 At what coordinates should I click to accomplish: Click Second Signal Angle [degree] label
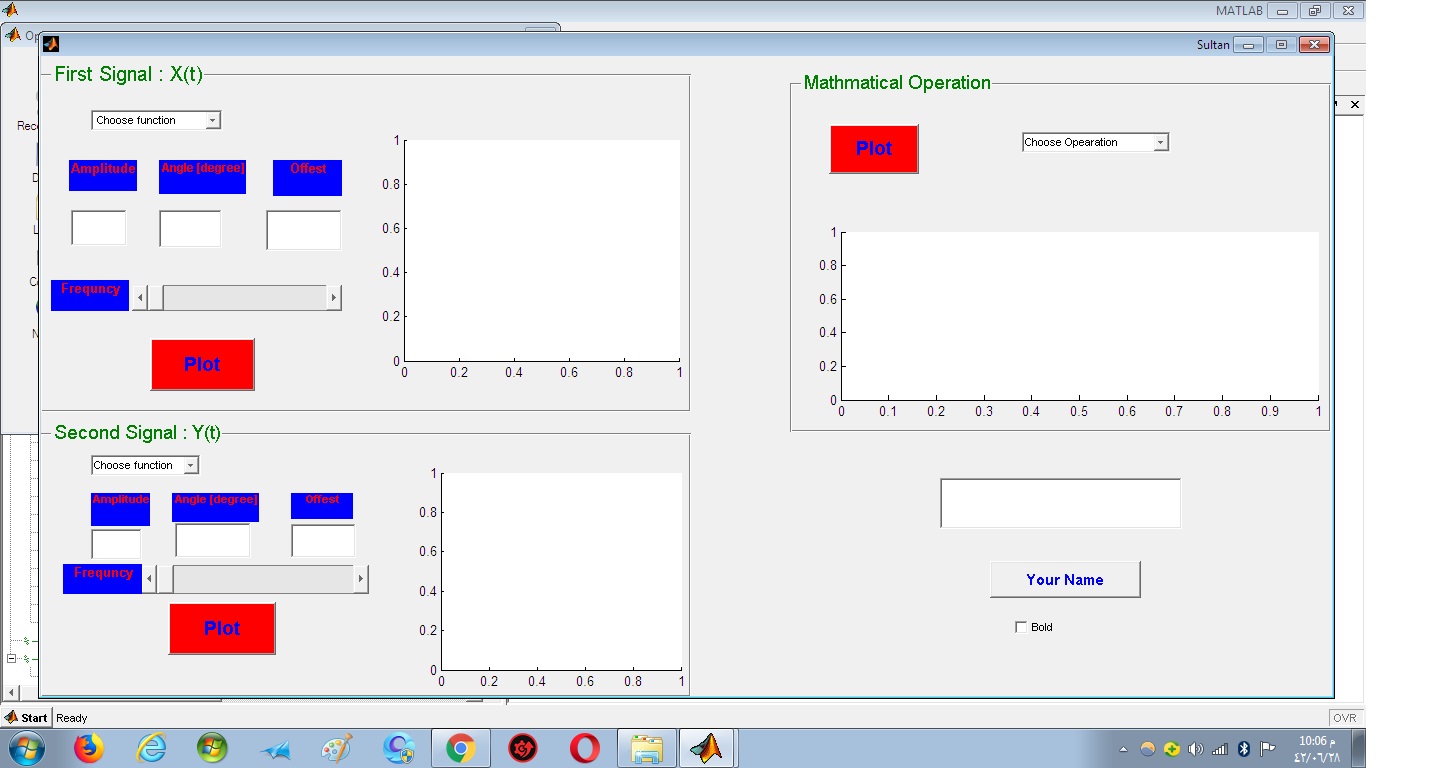click(216, 507)
